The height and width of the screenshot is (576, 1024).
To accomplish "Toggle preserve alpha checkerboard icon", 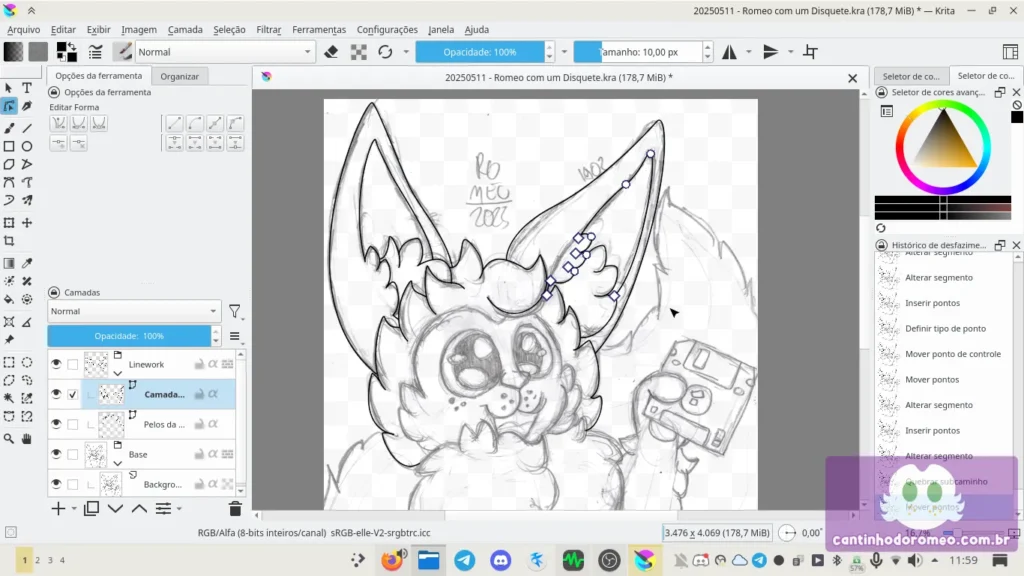I will (359, 52).
